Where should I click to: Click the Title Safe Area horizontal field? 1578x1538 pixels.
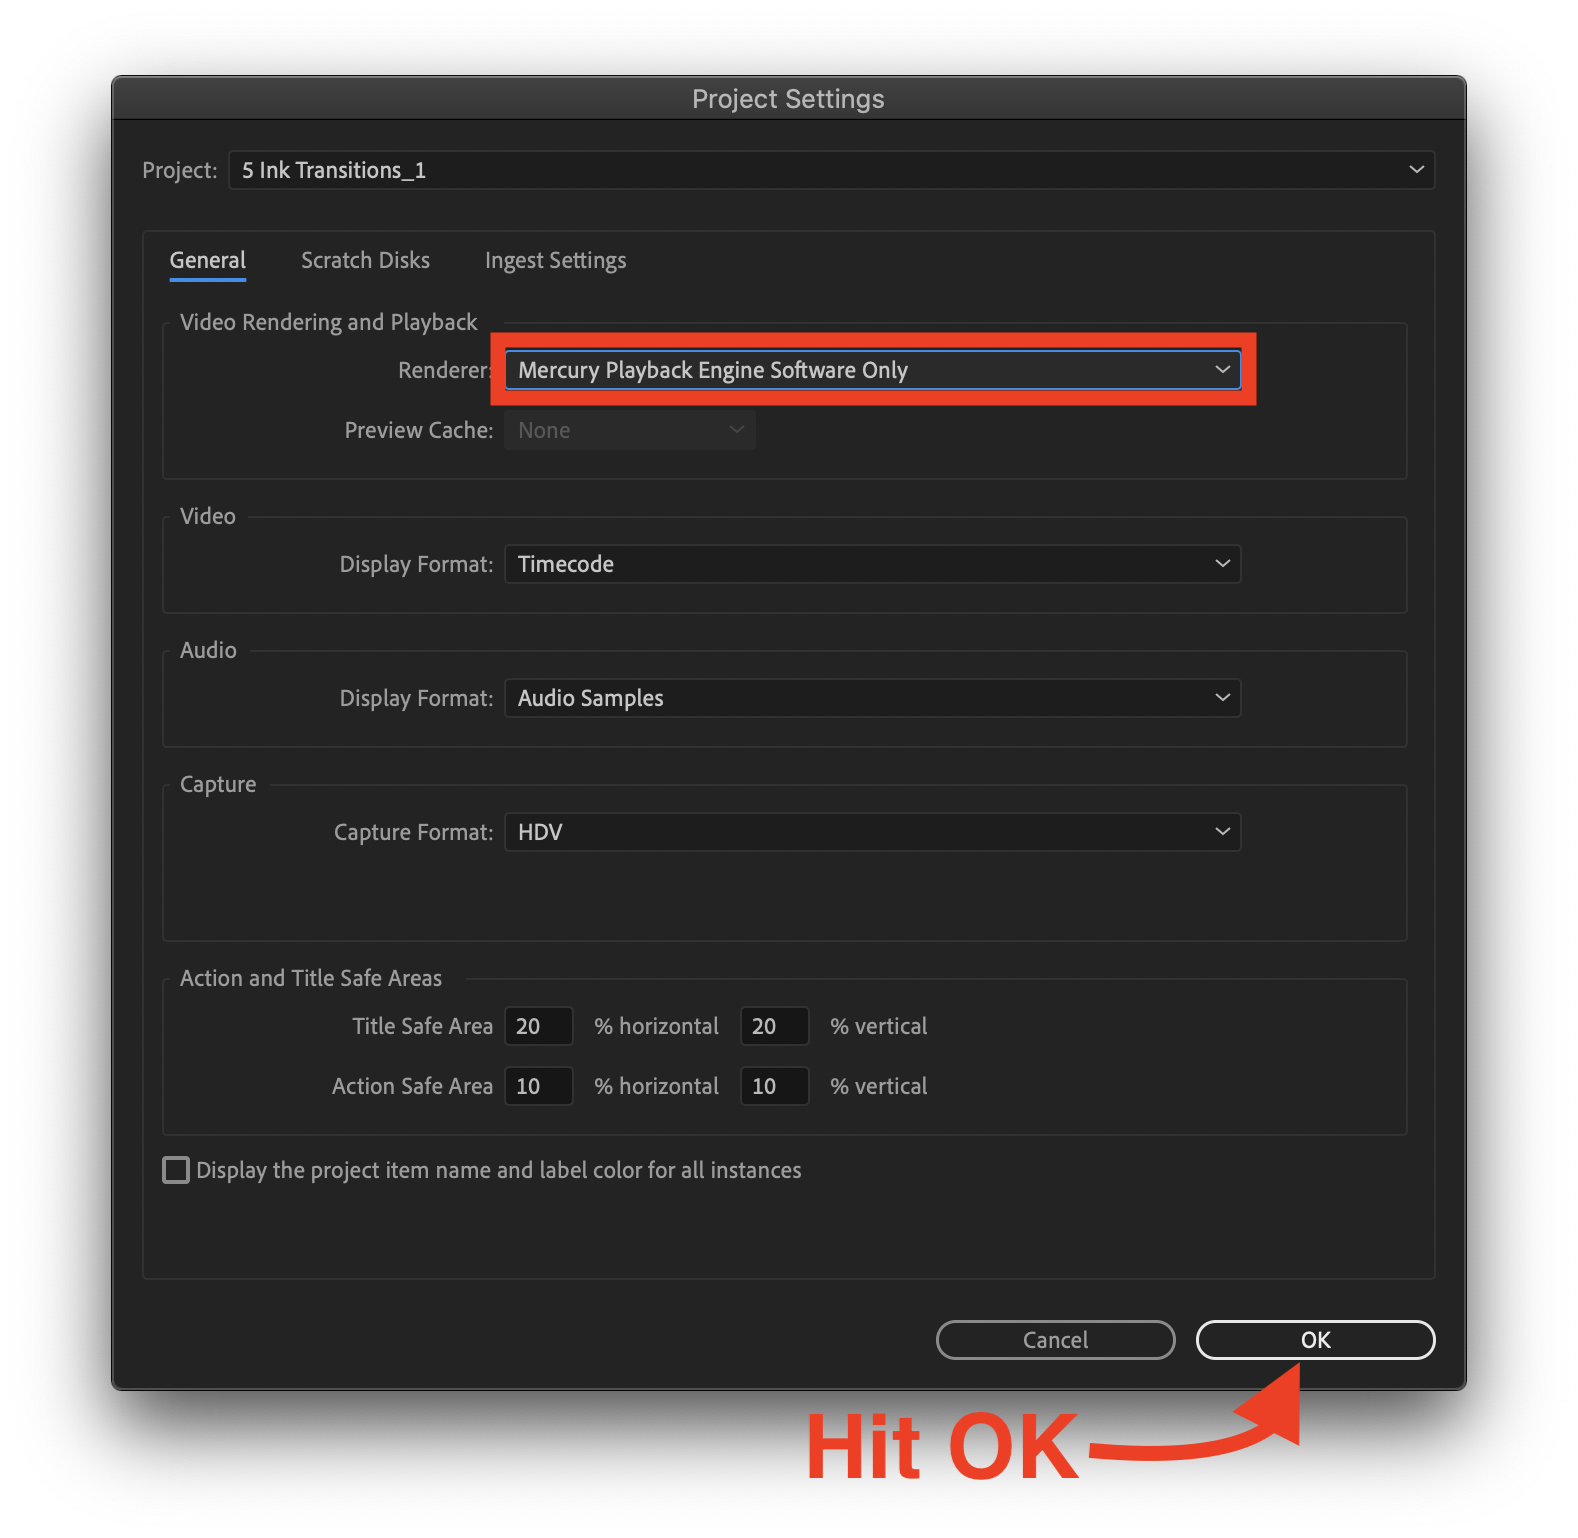coord(538,1026)
